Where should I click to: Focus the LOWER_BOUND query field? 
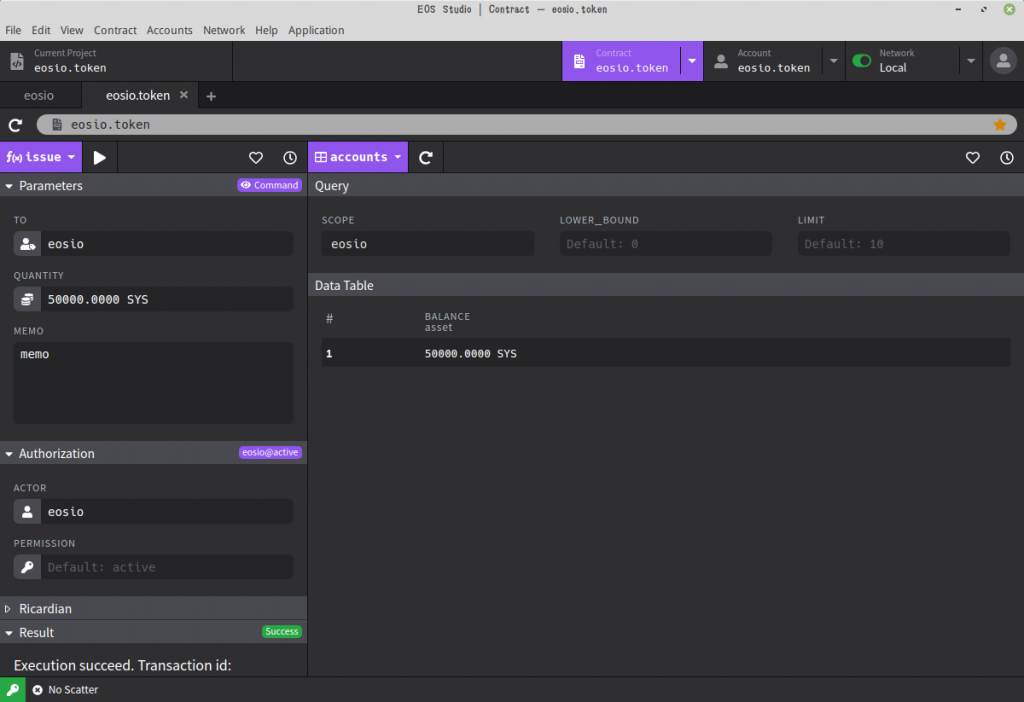665,244
